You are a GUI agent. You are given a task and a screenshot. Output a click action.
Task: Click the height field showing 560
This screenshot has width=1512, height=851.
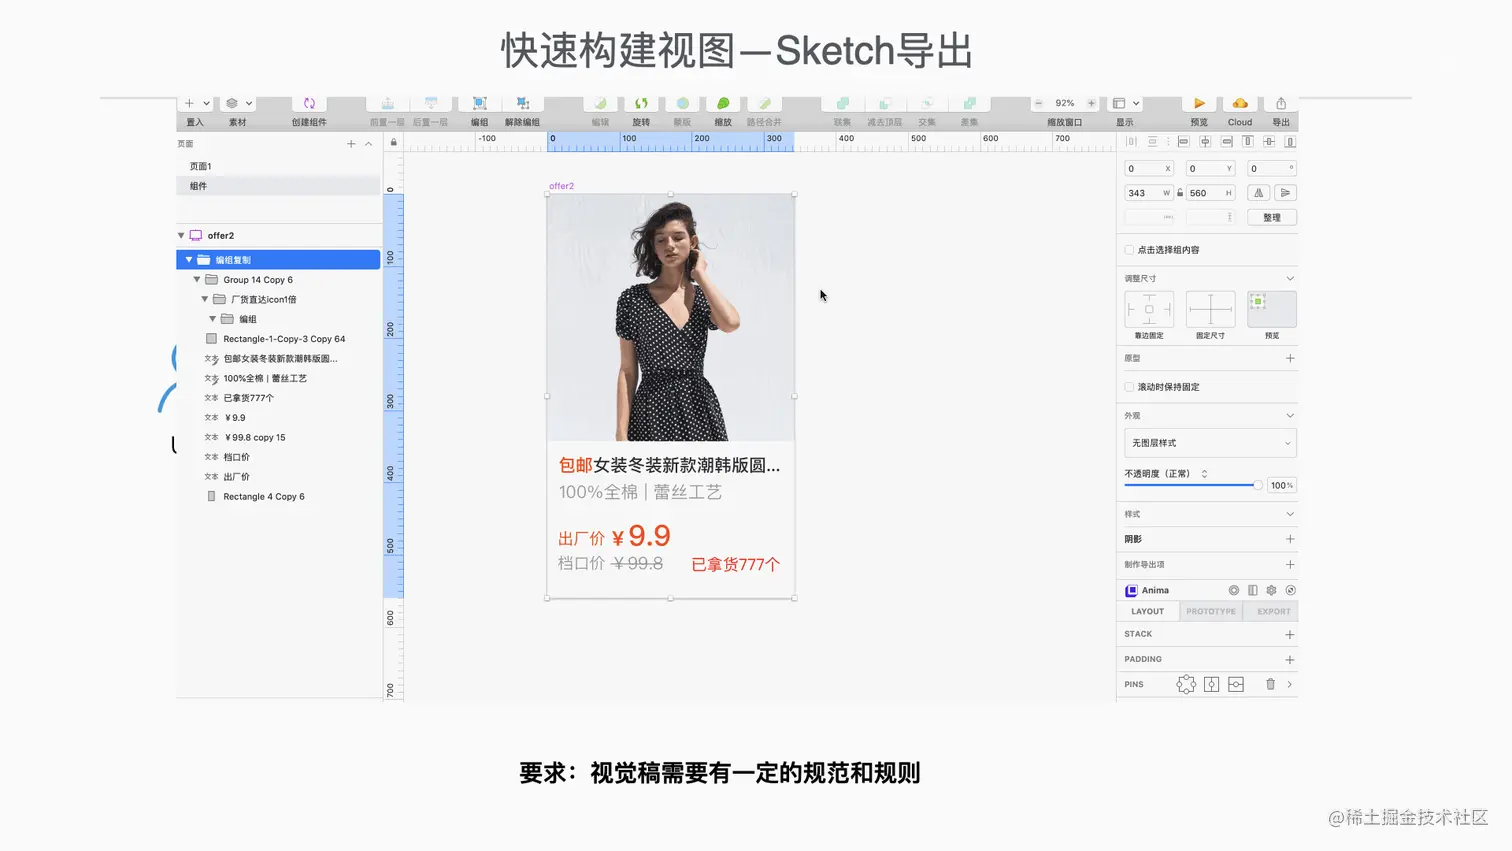pos(1210,193)
